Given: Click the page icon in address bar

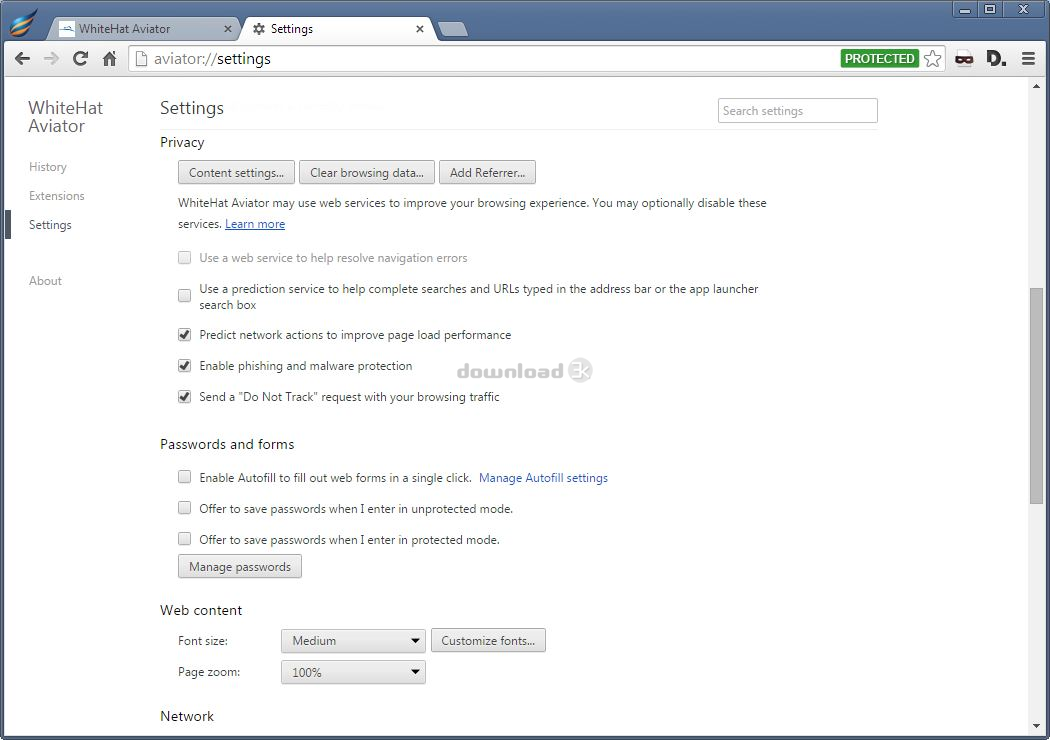Looking at the screenshot, I should pyautogui.click(x=141, y=59).
